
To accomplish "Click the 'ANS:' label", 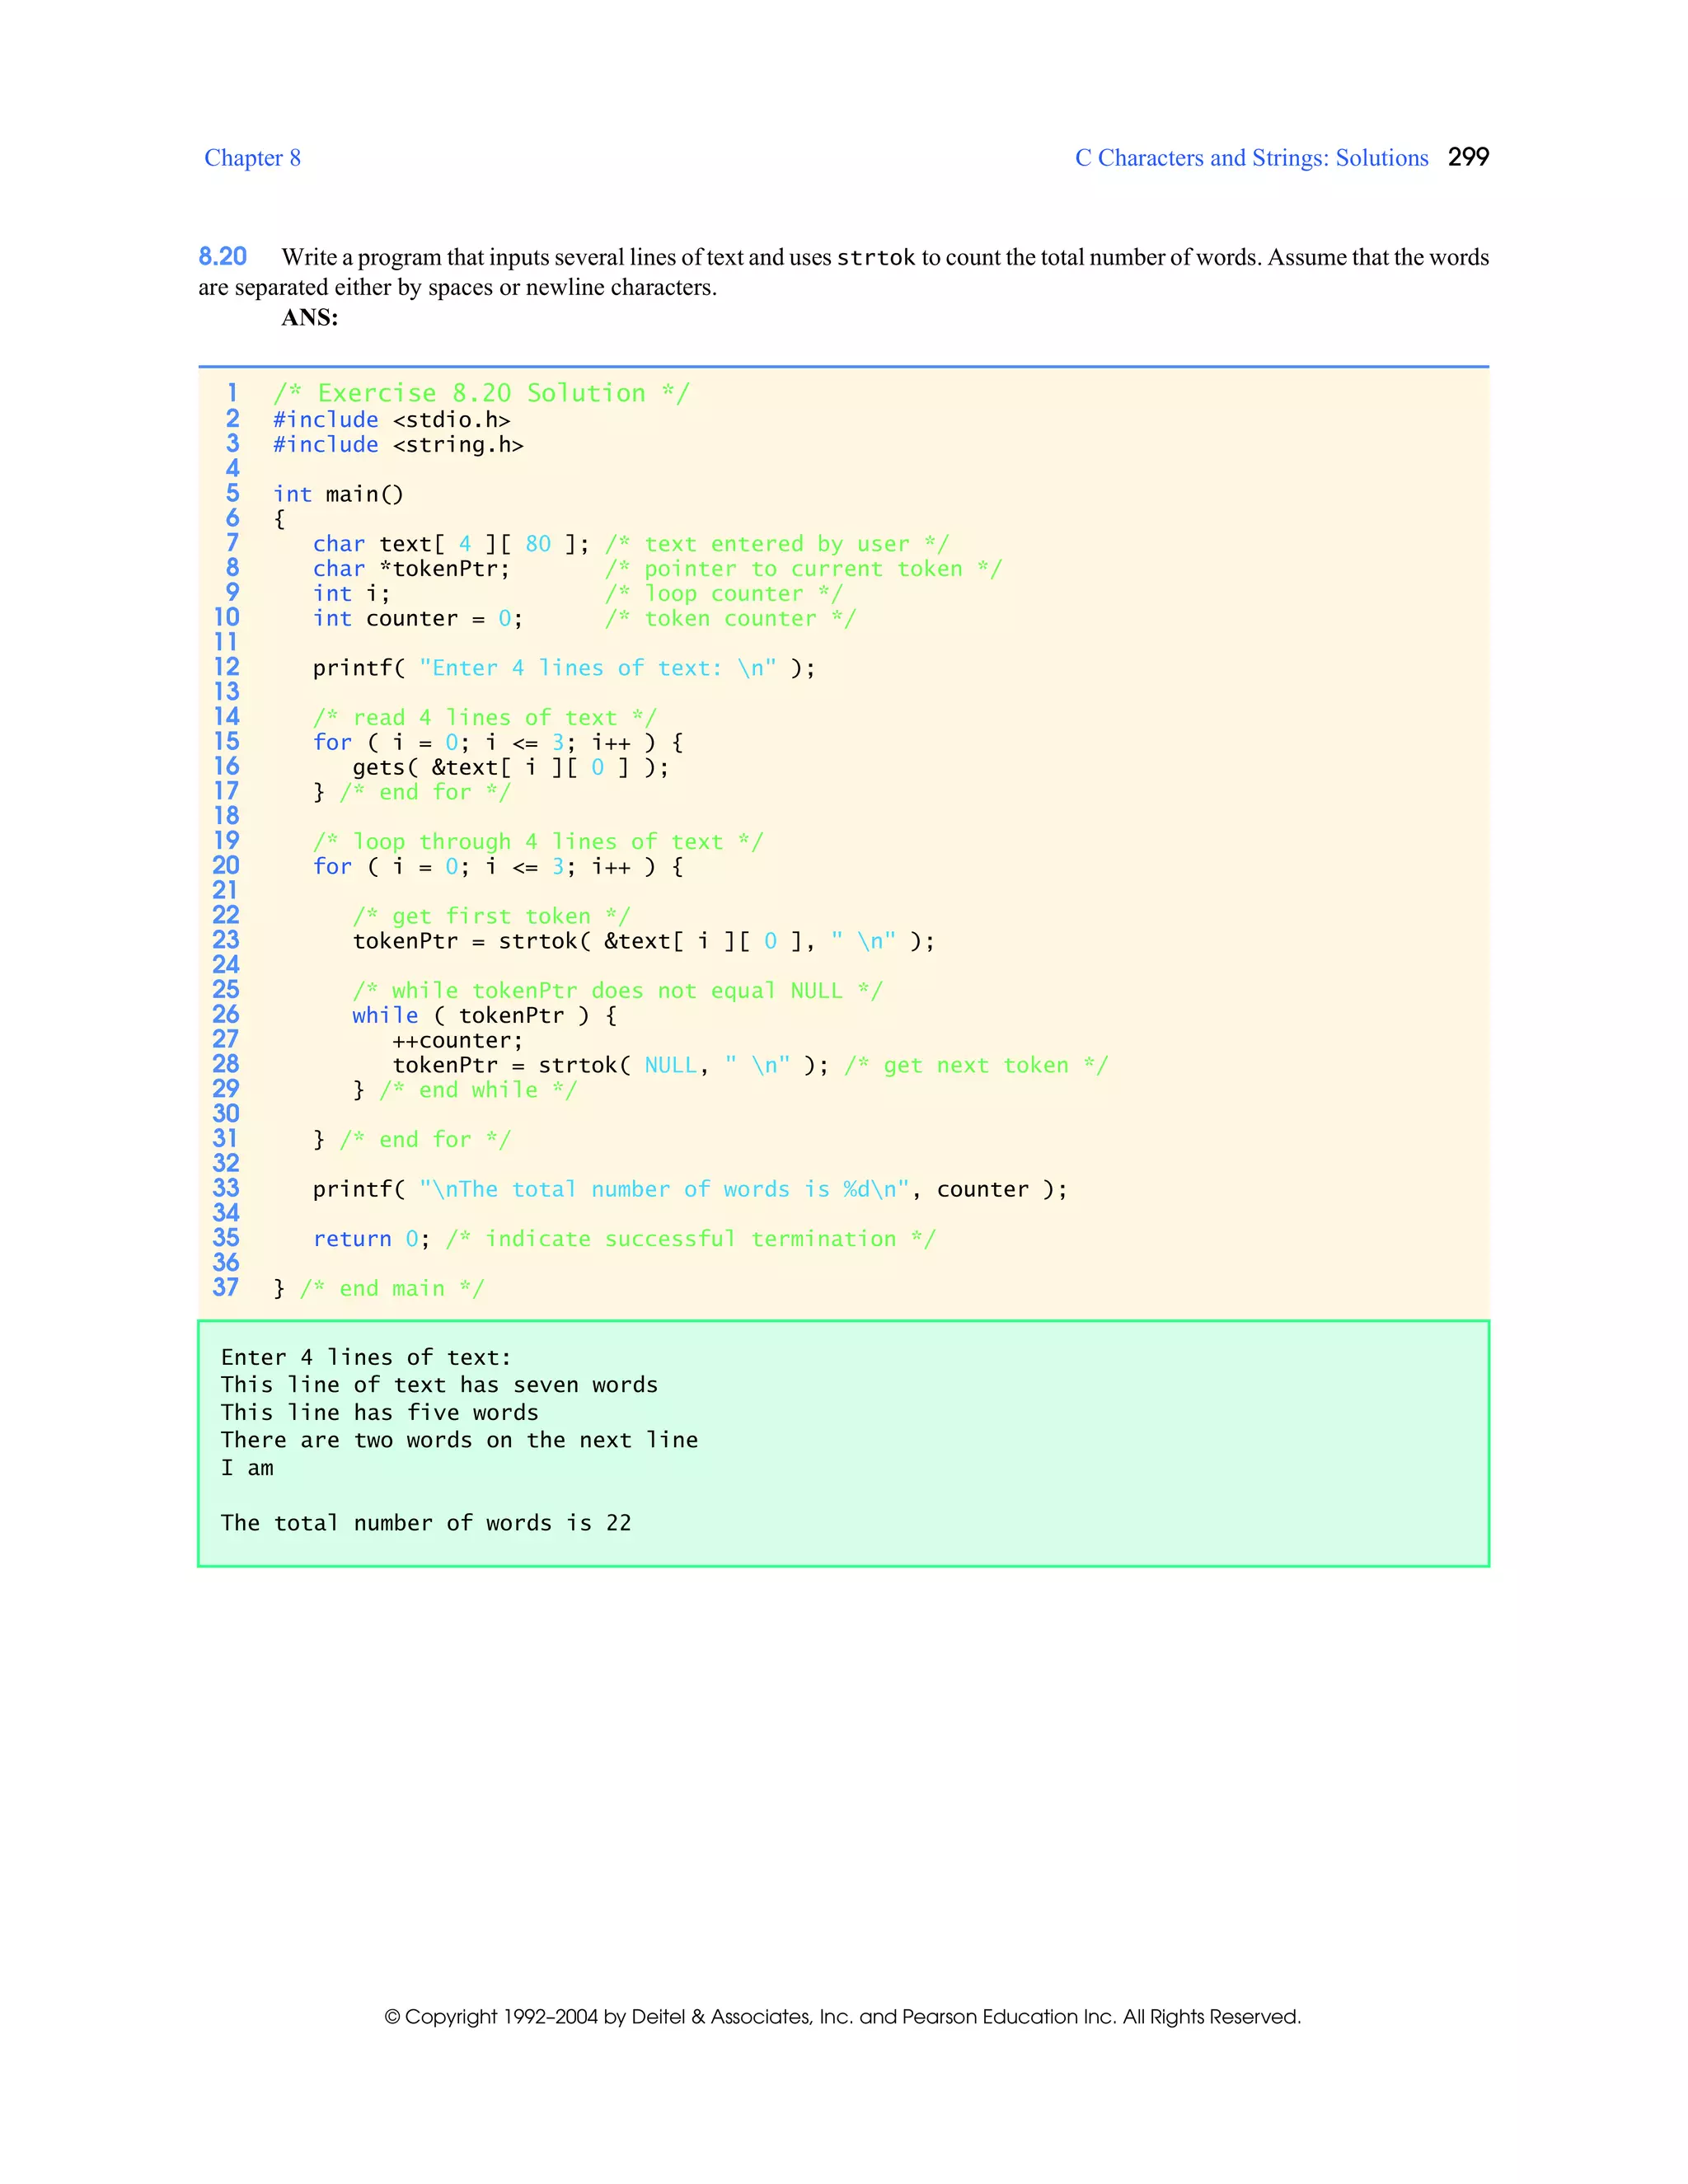I will [309, 318].
